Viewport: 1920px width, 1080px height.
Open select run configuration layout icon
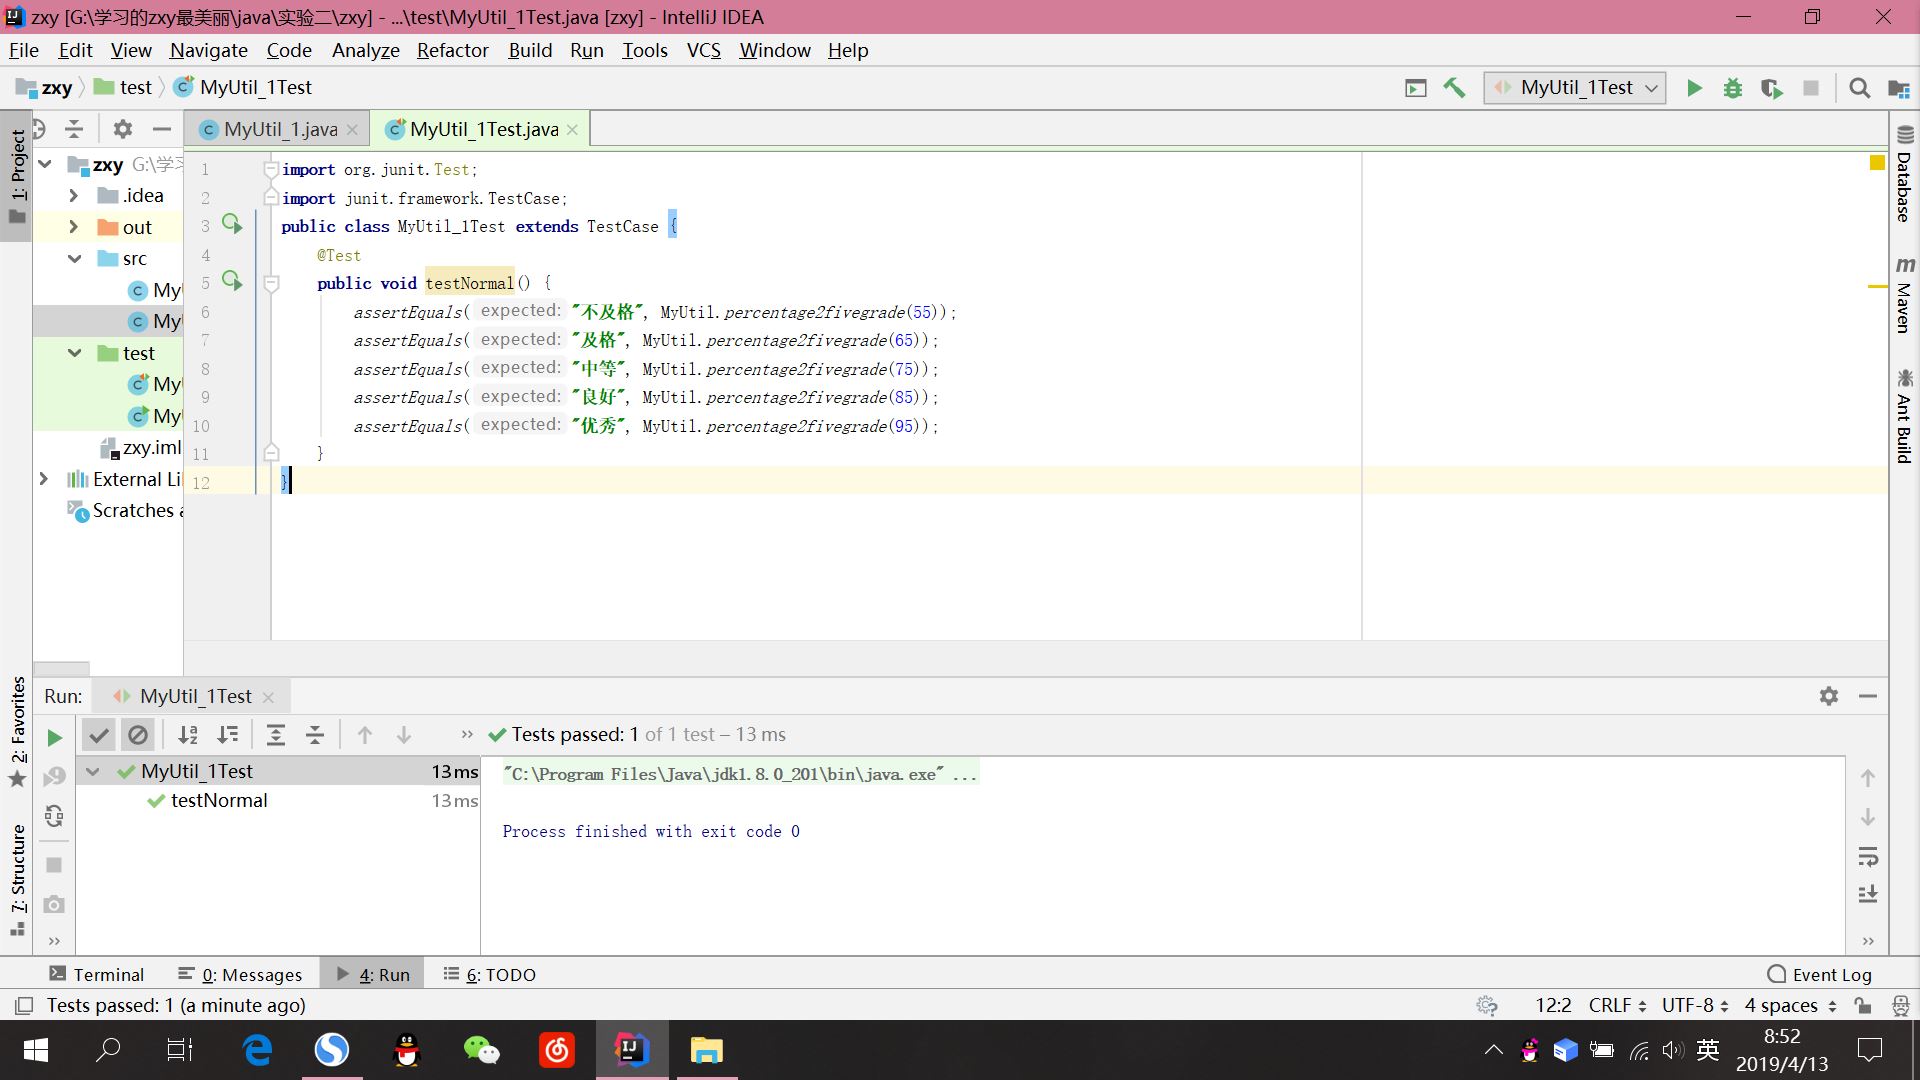tap(1415, 88)
